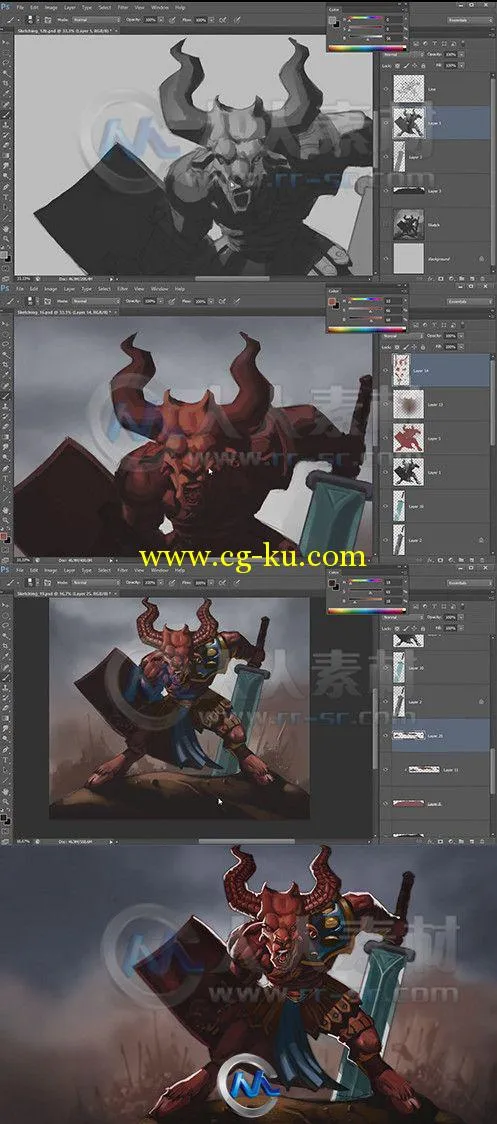Hide the Layer 1 layer

[x=386, y=471]
